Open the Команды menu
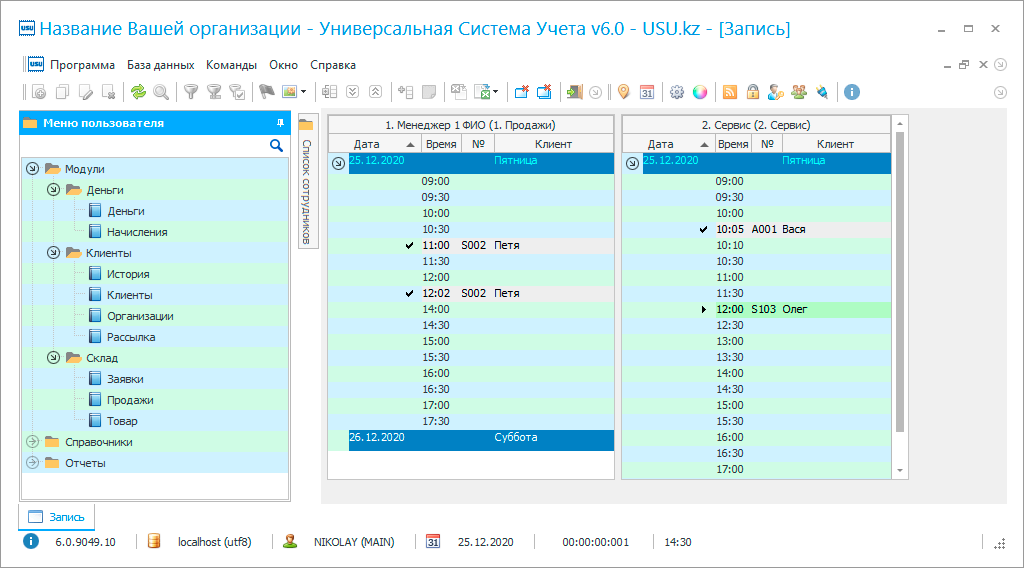The width and height of the screenshot is (1024, 568). [231, 65]
